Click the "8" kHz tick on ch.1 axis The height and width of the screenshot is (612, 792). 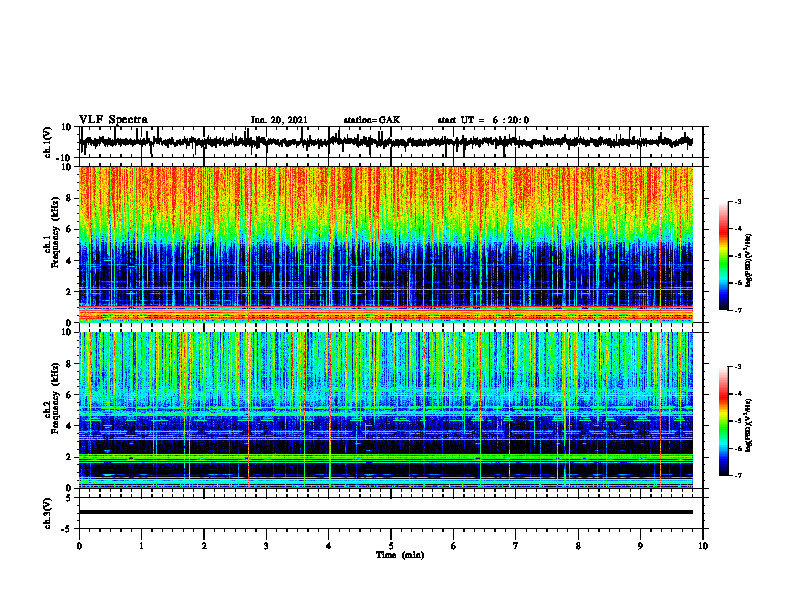coord(69,198)
